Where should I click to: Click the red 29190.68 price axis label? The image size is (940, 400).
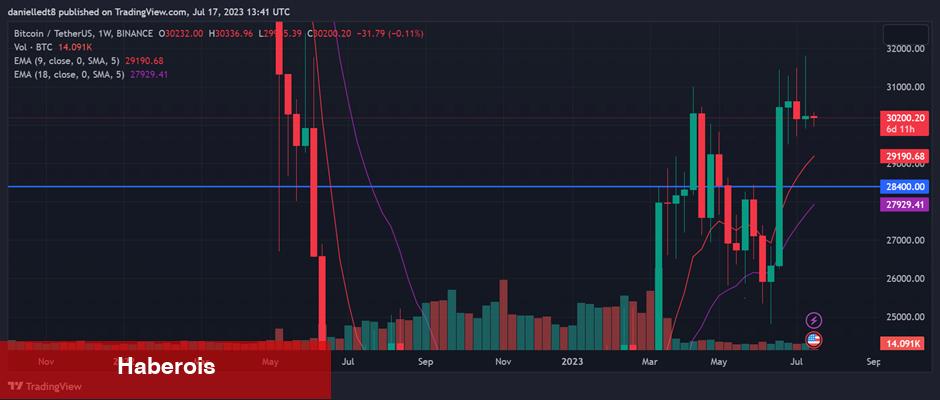coord(905,157)
